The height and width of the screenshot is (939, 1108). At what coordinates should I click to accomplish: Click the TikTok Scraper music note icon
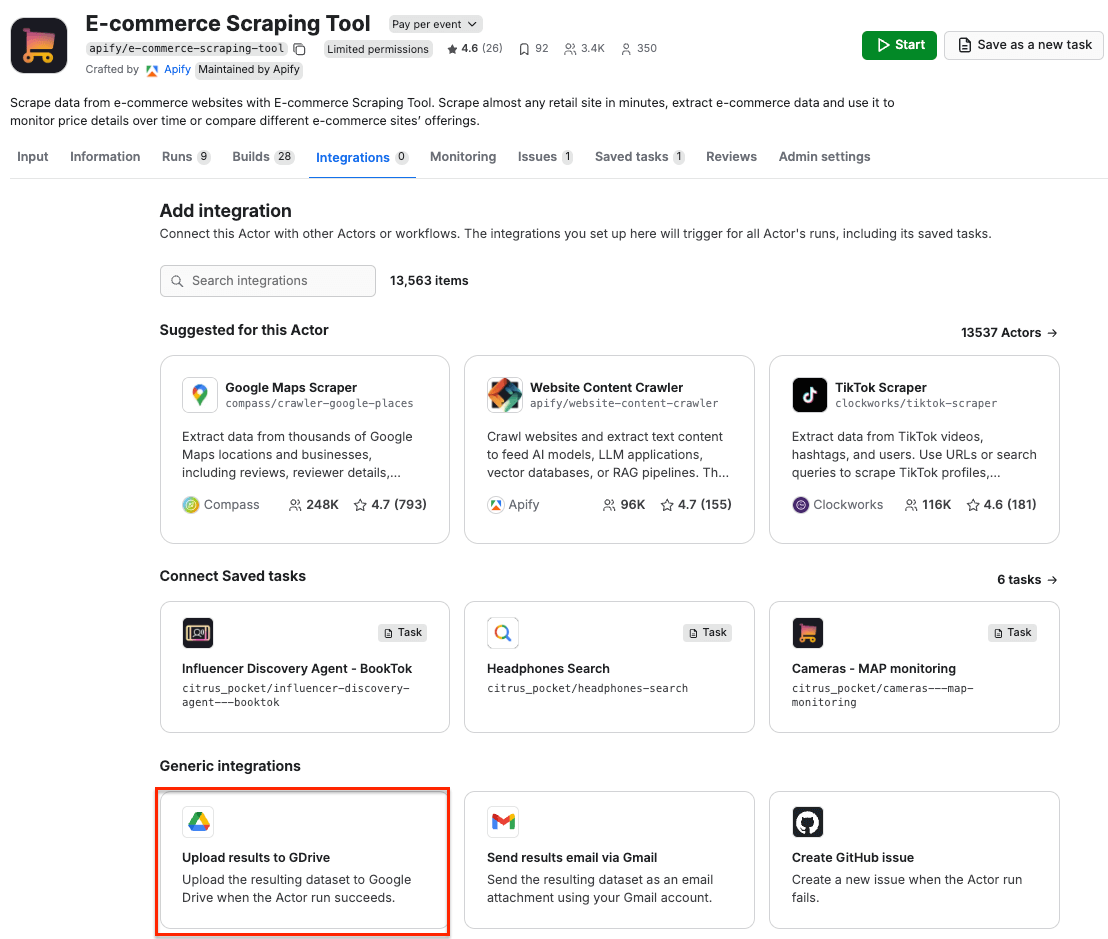coord(810,394)
